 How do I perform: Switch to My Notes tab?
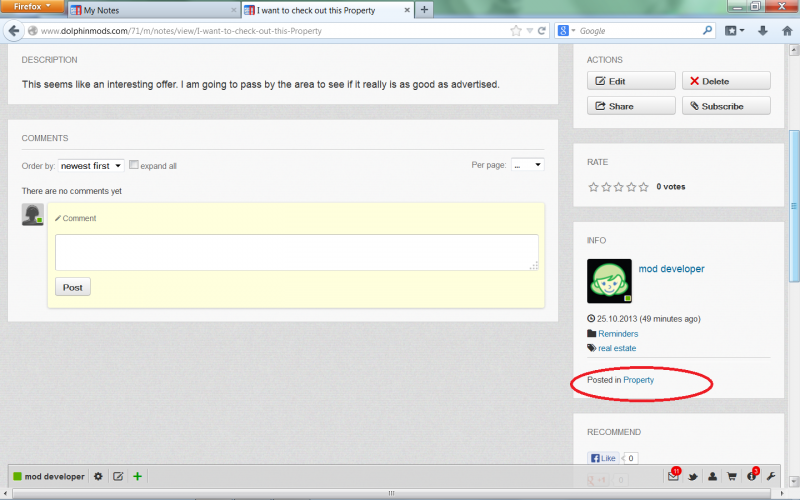(x=153, y=10)
